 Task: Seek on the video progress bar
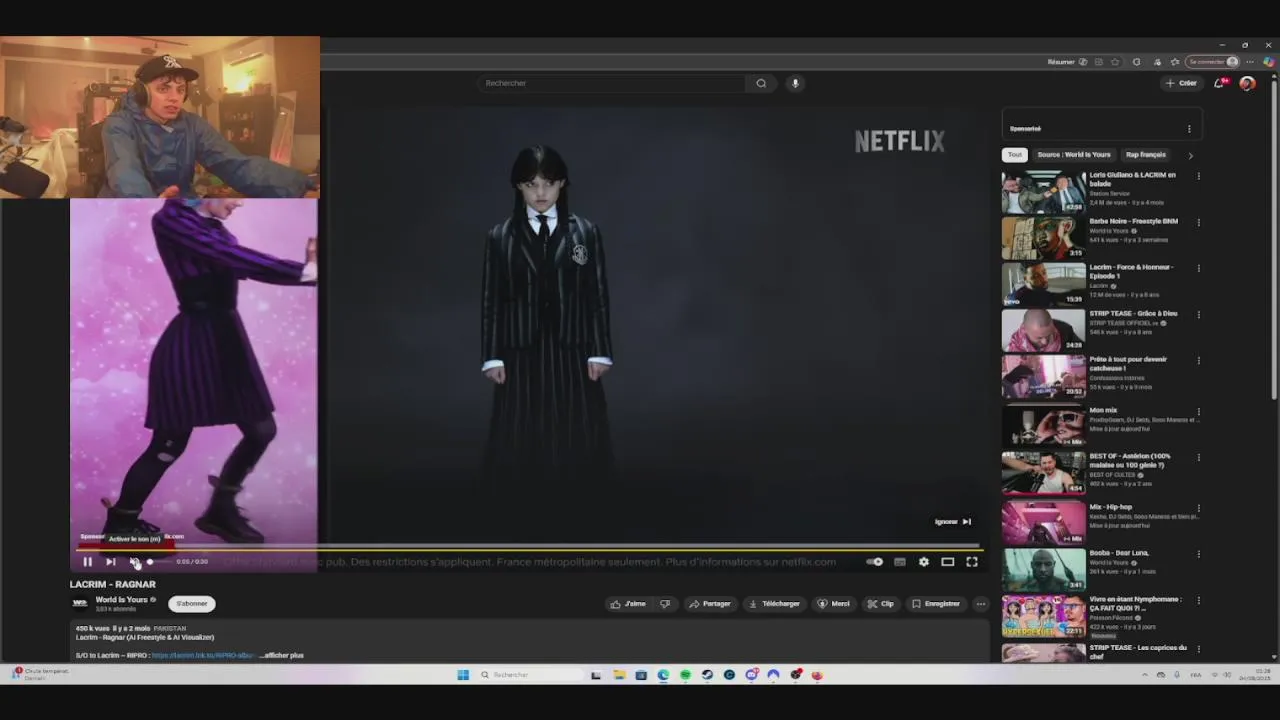click(530, 548)
